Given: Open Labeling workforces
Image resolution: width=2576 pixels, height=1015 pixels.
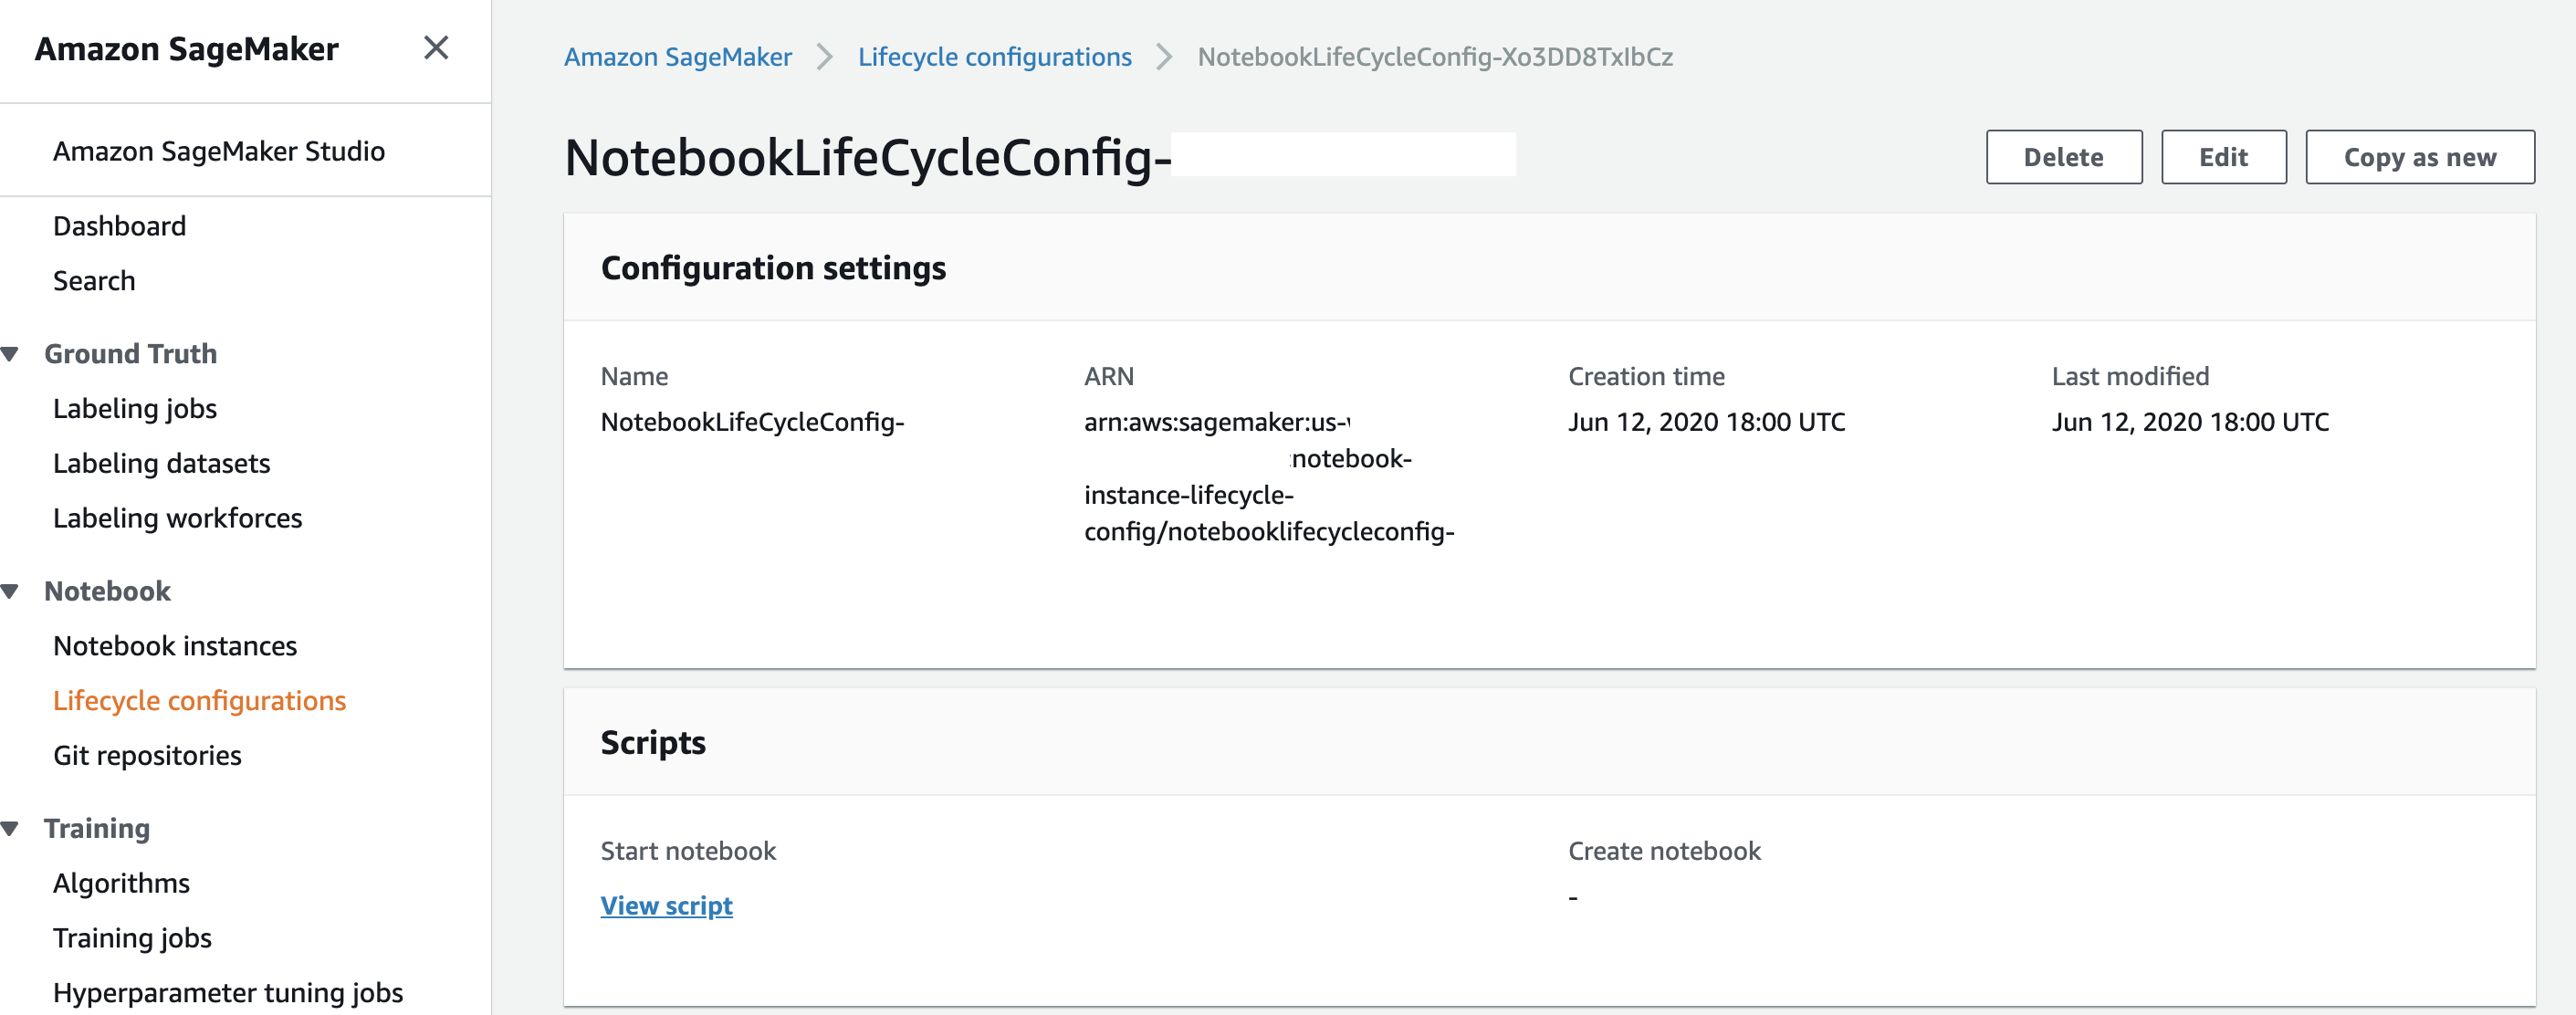Looking at the screenshot, I should 177,518.
